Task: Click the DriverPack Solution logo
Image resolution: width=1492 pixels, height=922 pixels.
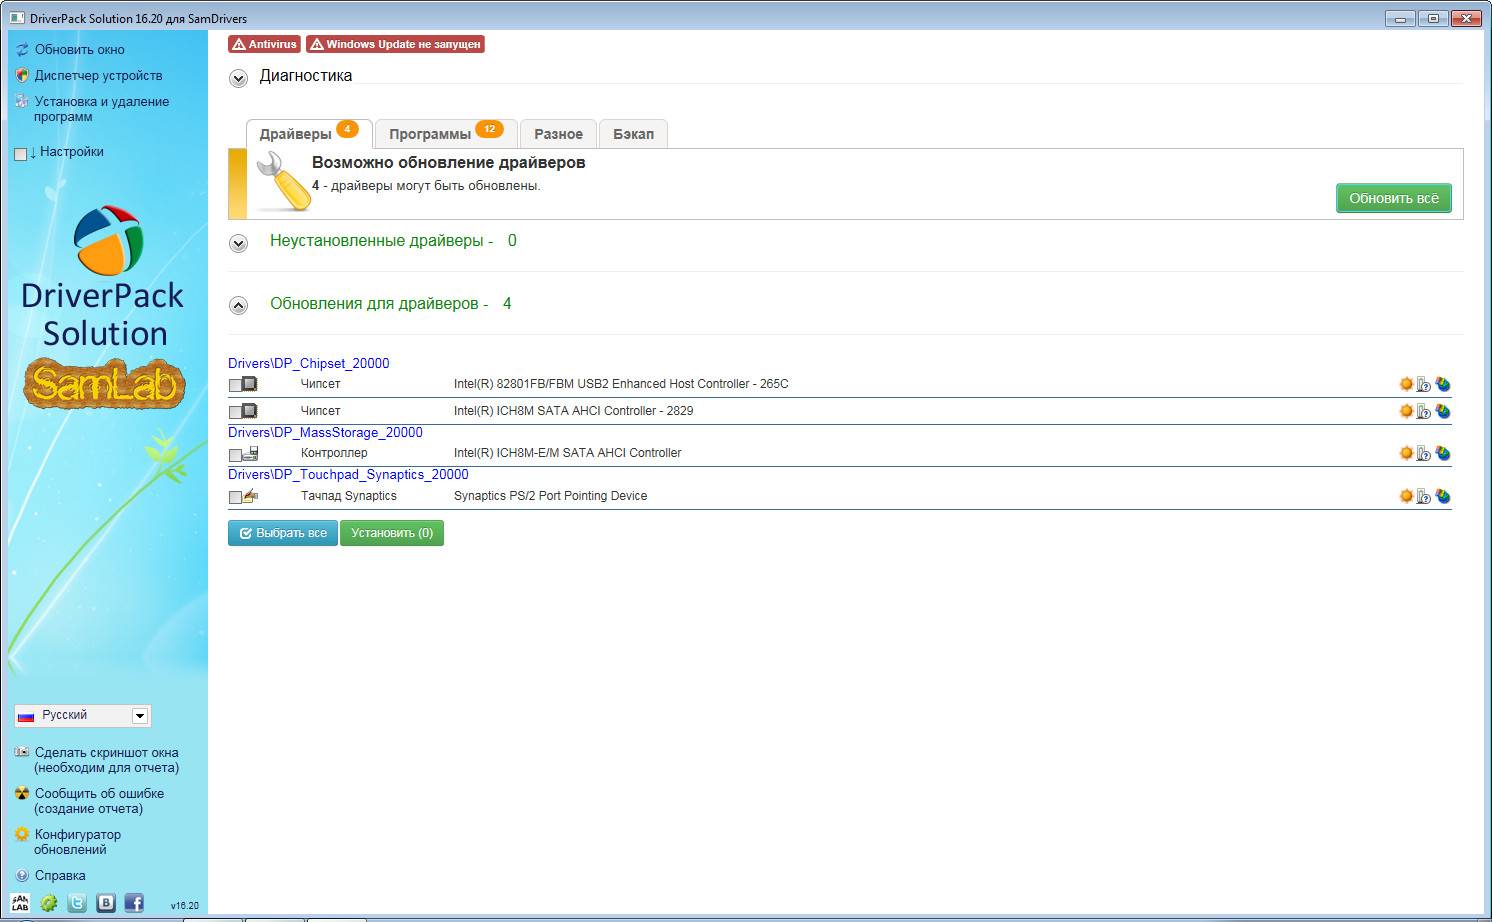Action: point(104,277)
